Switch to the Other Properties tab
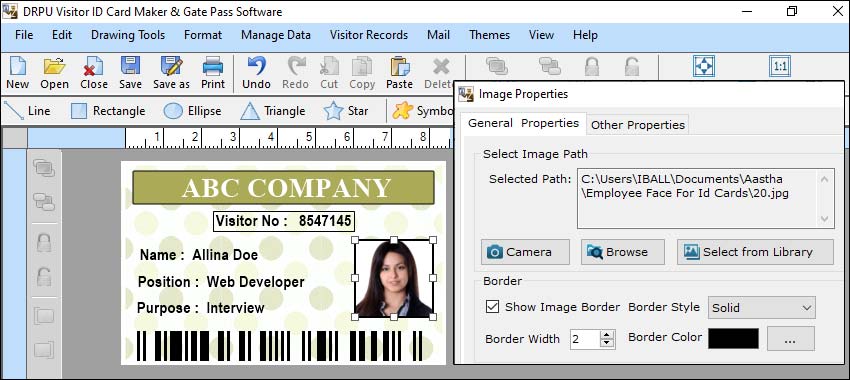850x380 pixels. [638, 125]
